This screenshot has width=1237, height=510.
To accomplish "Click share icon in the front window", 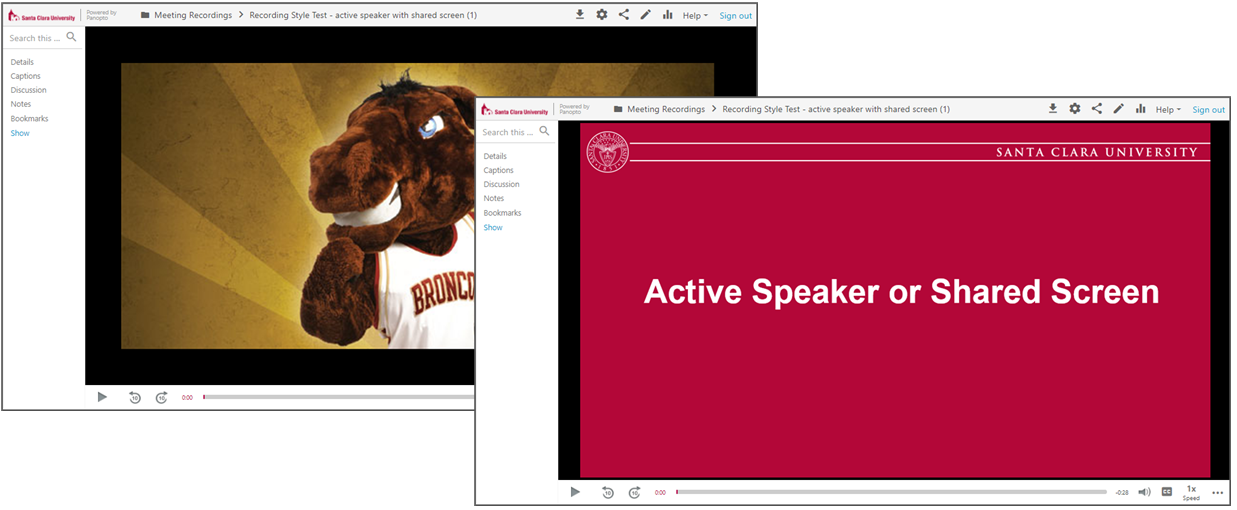I will (1097, 109).
